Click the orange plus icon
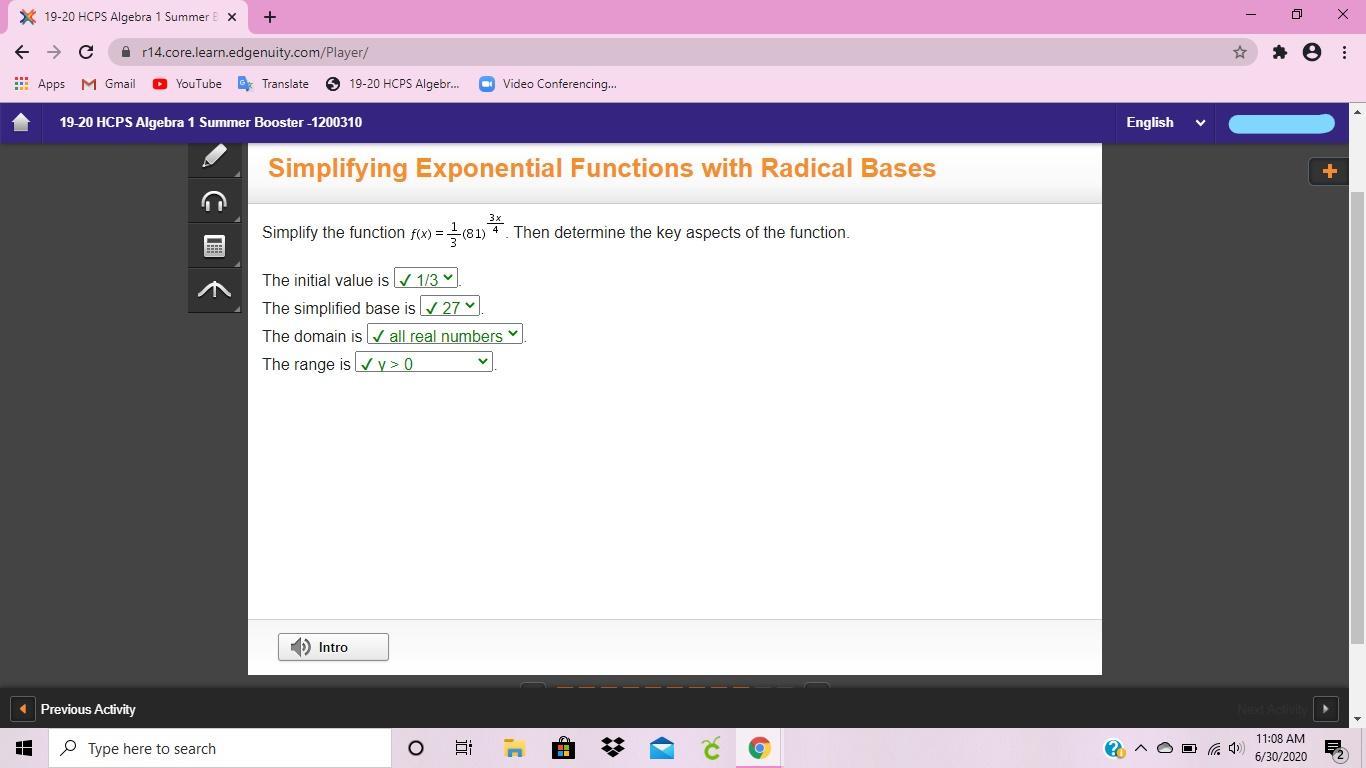 tap(1329, 171)
